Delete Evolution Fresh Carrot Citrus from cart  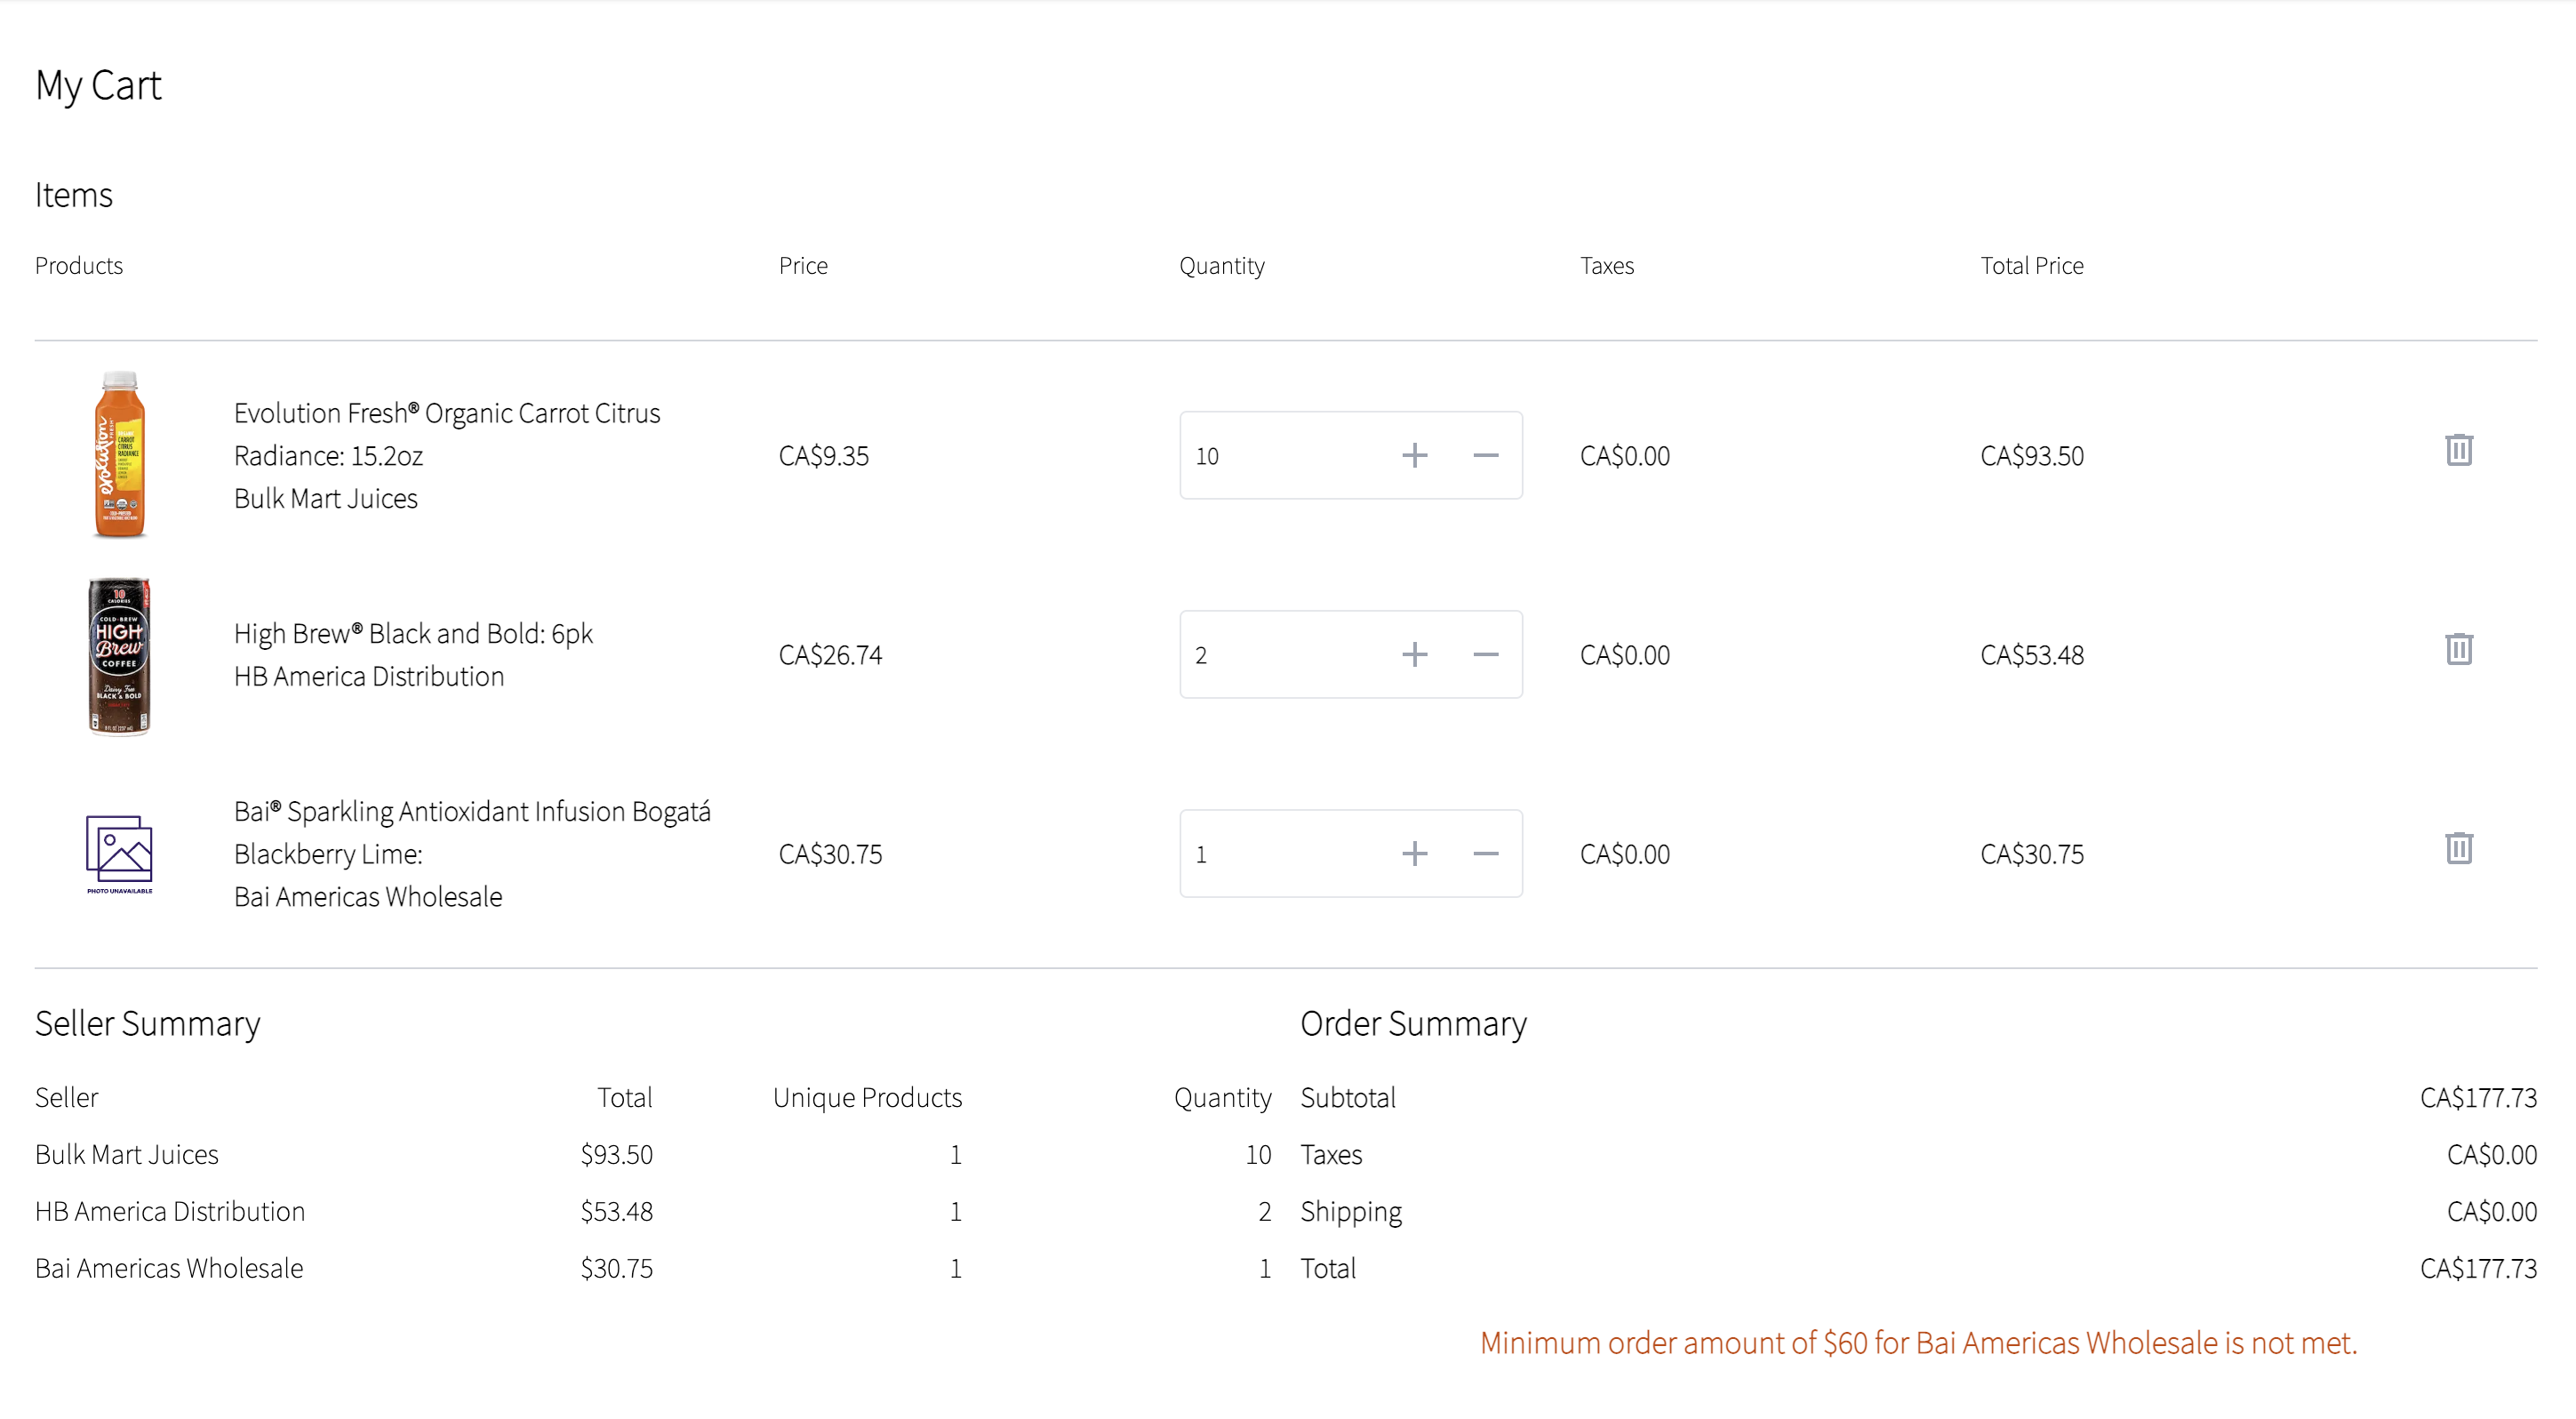(x=2458, y=450)
